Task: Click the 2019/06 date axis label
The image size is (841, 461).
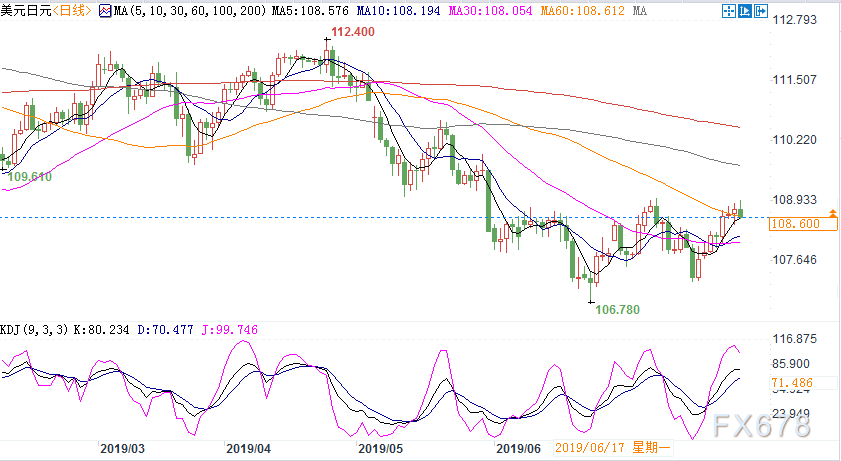Action: tap(518, 449)
